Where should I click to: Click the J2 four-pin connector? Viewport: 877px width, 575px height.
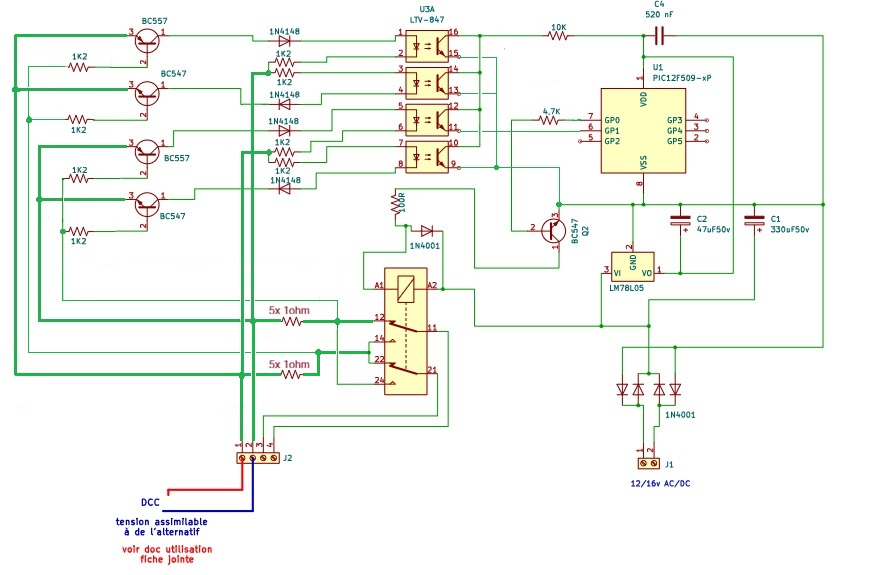[x=258, y=458]
